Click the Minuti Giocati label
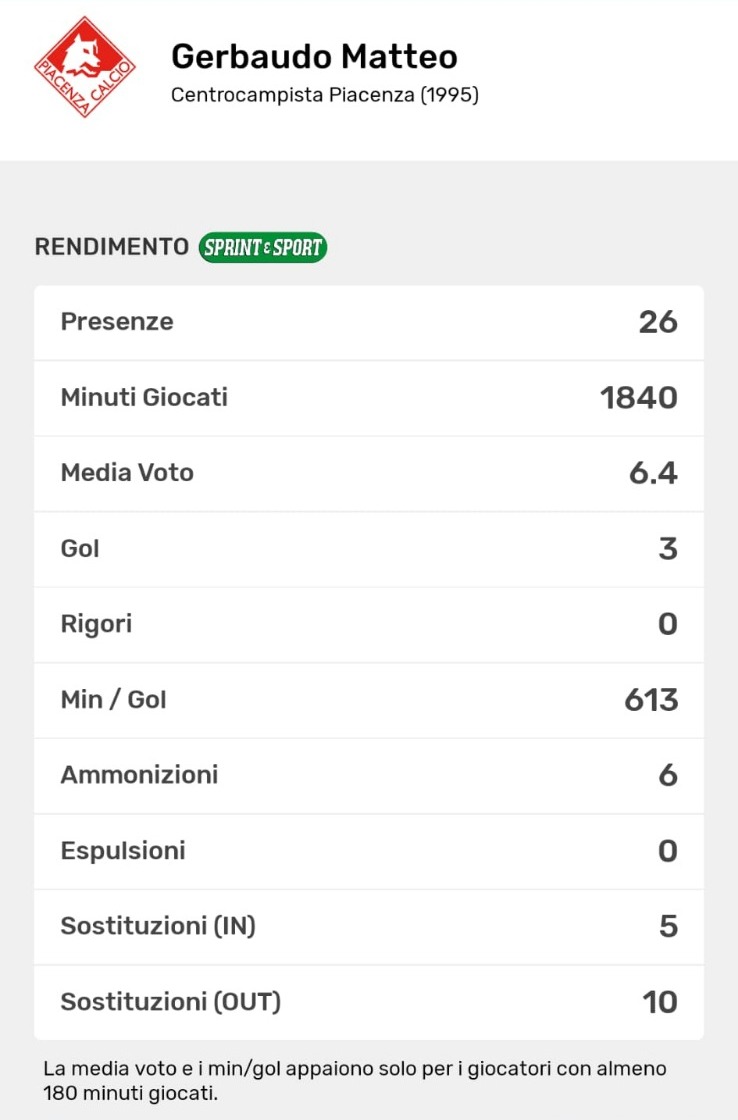 pyautogui.click(x=144, y=397)
